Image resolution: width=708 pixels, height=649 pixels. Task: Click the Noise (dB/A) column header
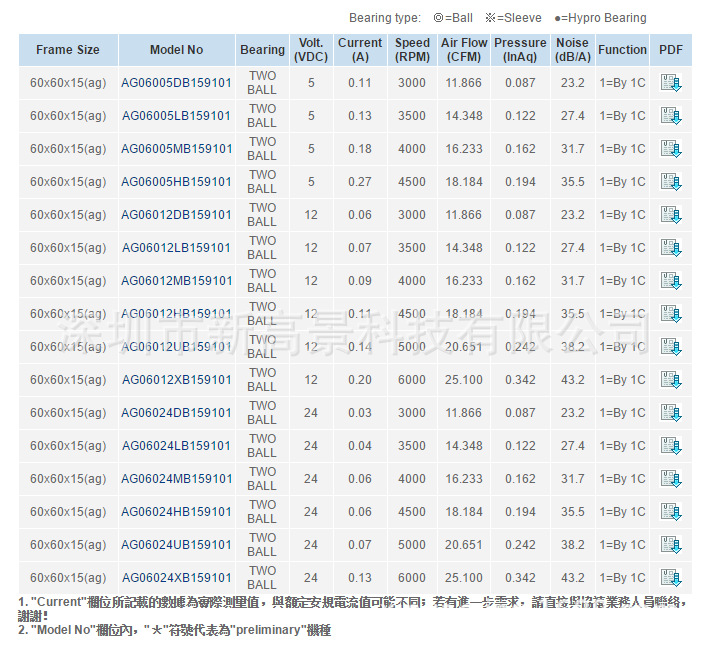[x=573, y=50]
